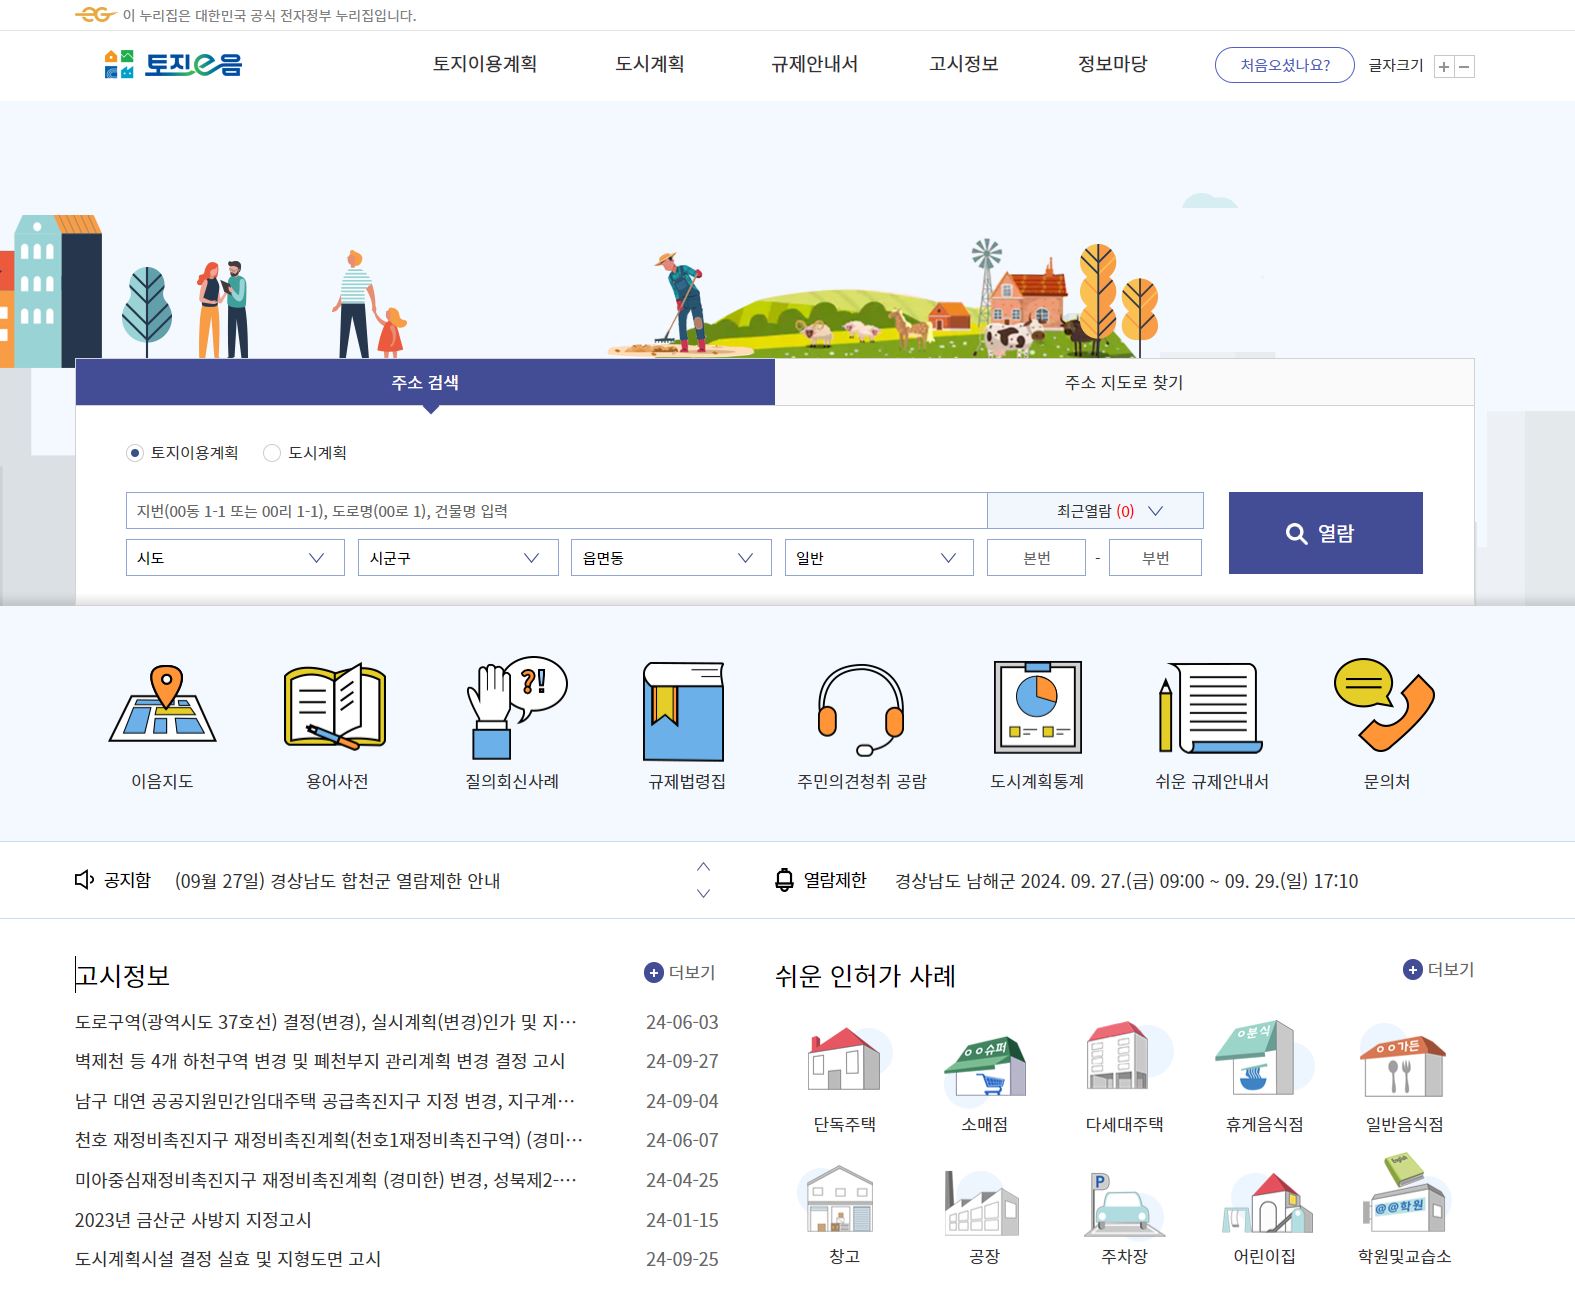1575x1293 pixels.
Task: Click the 열람제한 bell icon
Action: 785,880
